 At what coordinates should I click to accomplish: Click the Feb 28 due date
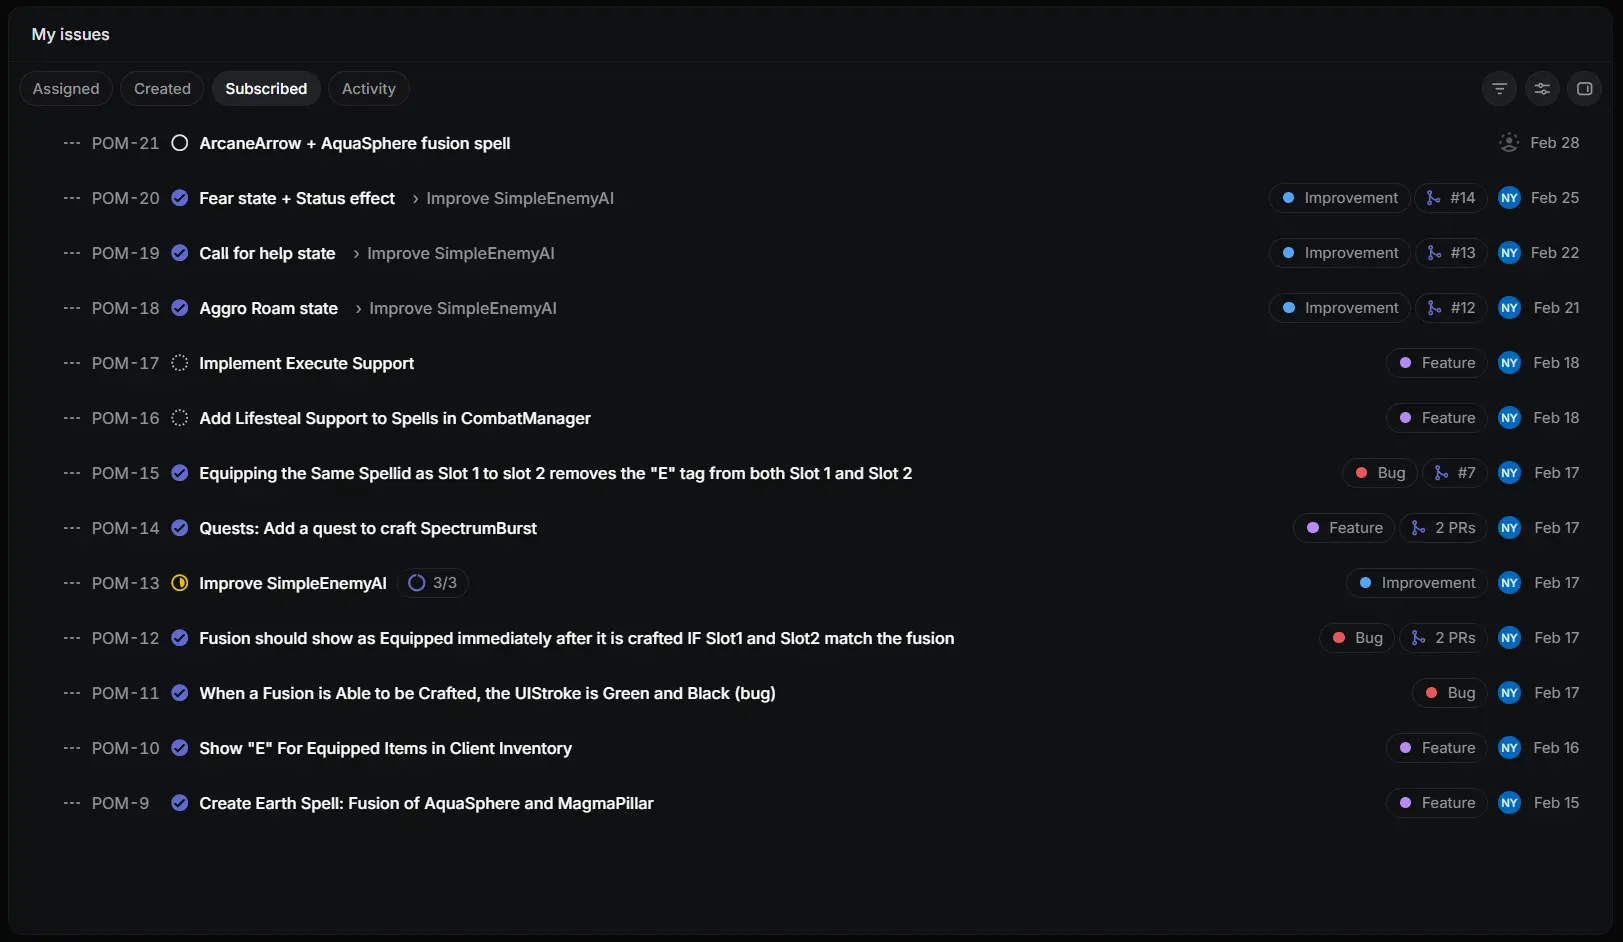(1554, 143)
